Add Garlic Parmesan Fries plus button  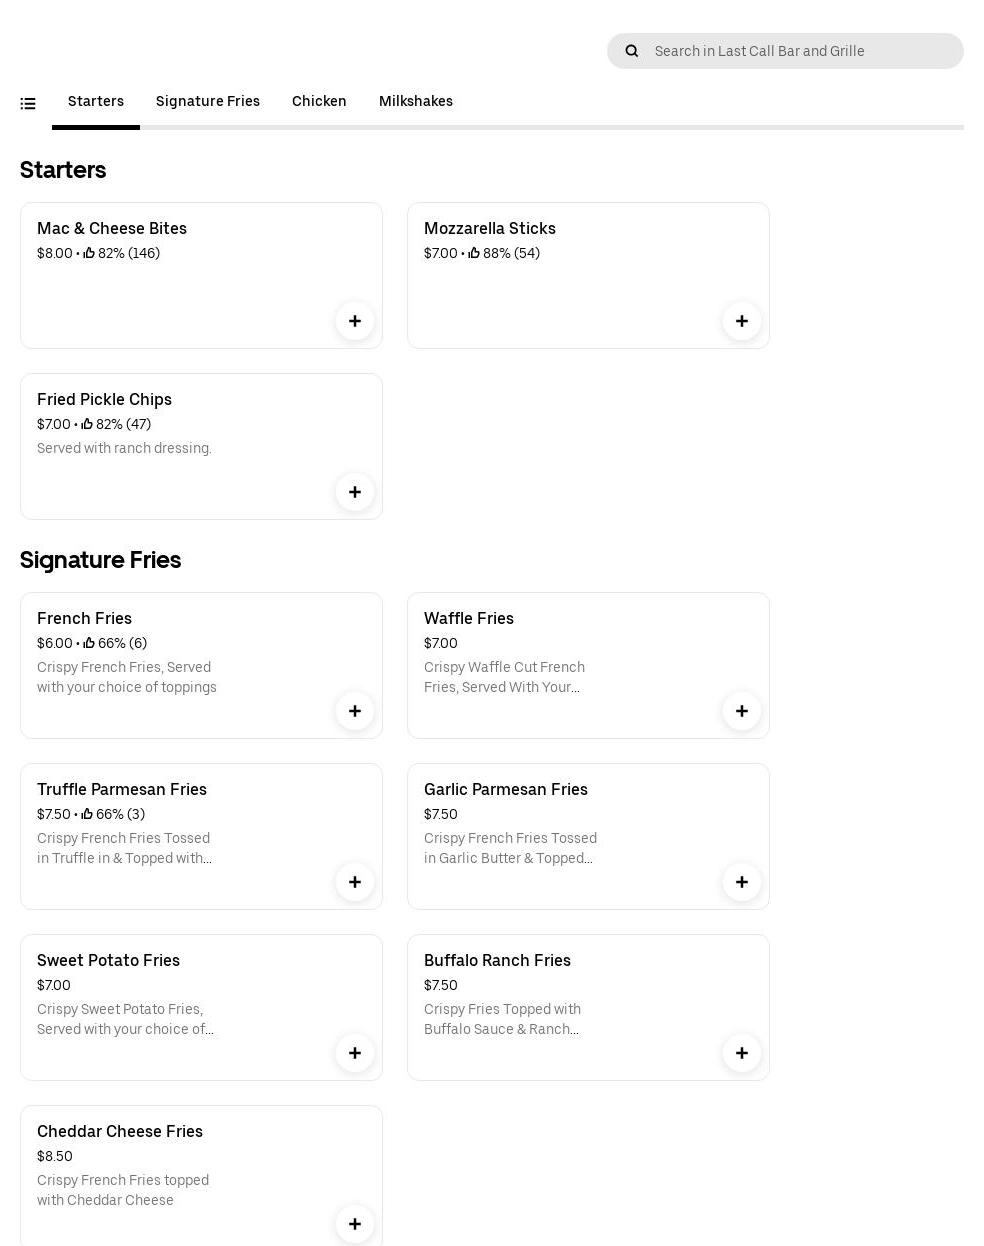coord(742,882)
